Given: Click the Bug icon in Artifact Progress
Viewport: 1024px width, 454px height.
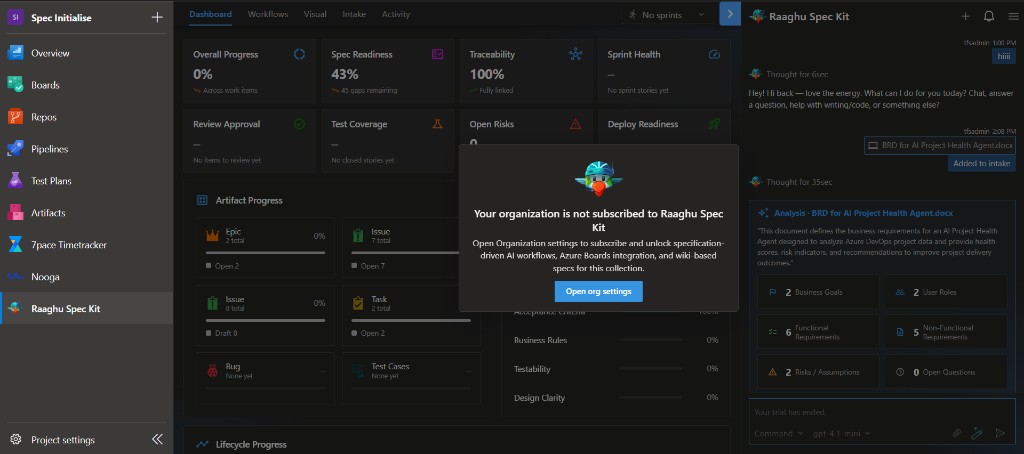Looking at the screenshot, I should pos(212,370).
